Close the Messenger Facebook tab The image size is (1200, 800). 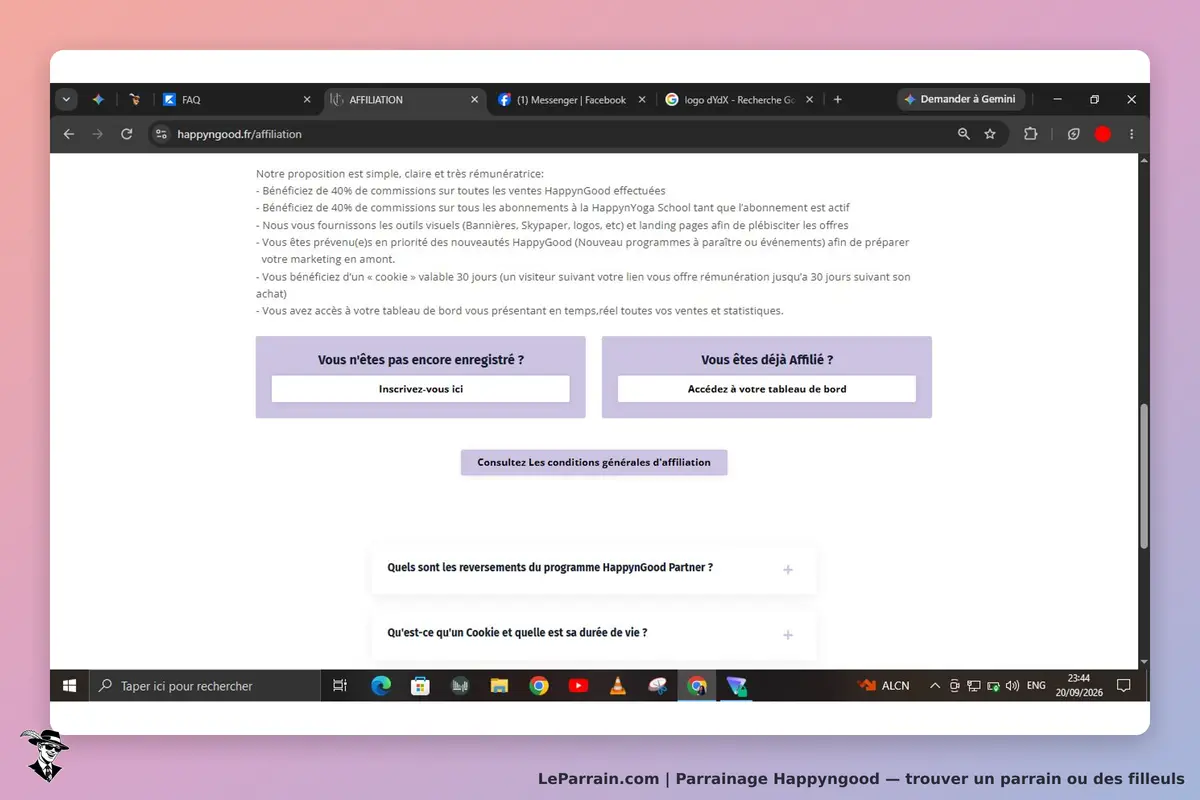pyautogui.click(x=642, y=100)
